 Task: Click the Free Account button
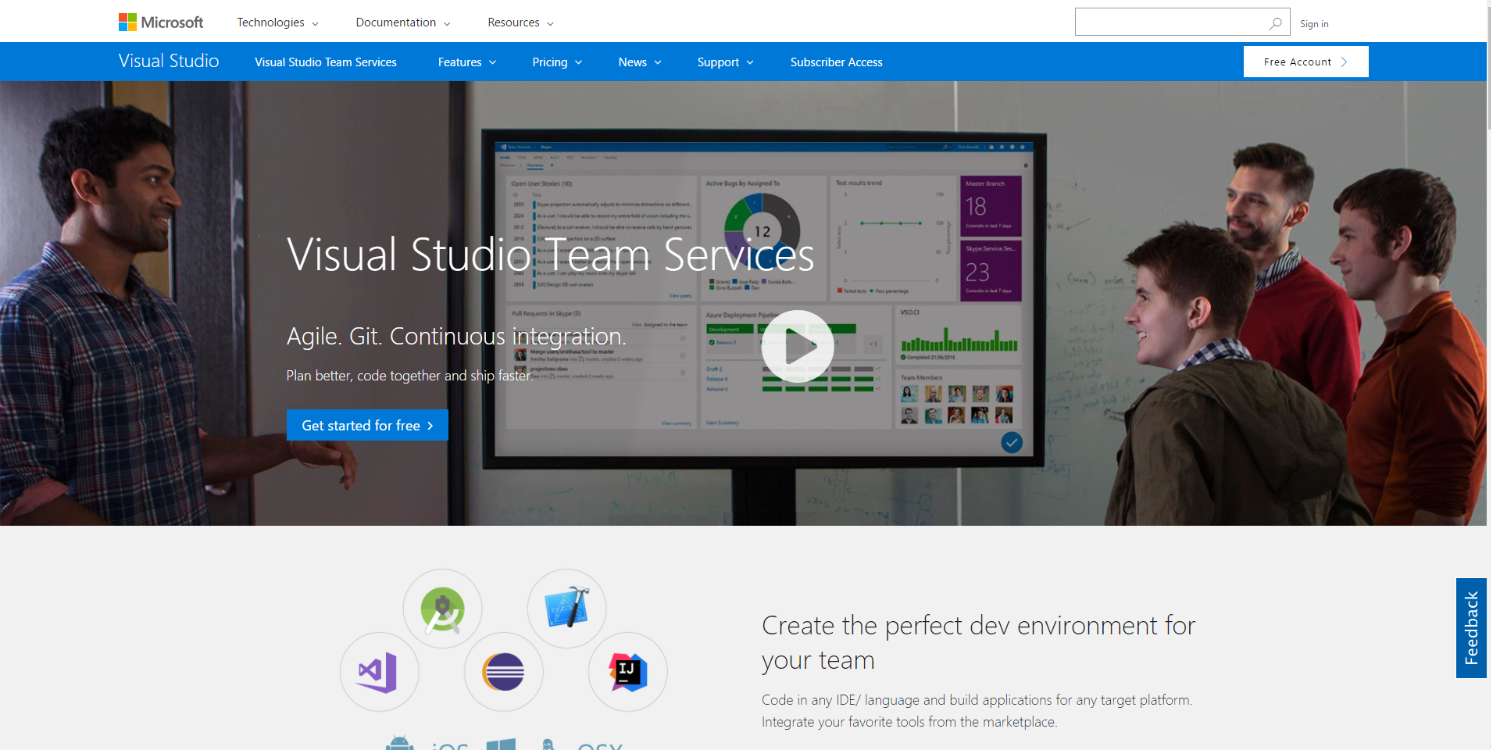[x=1306, y=62]
